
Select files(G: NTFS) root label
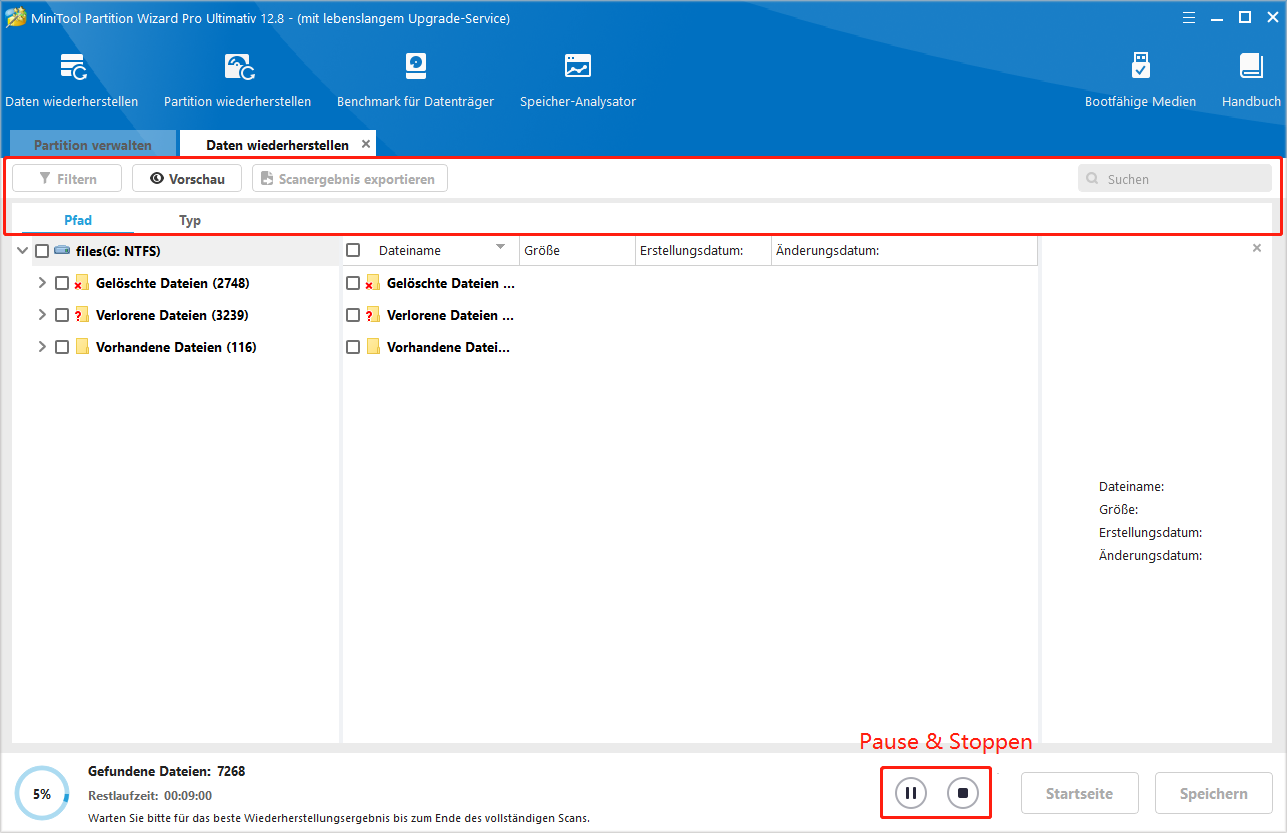click(118, 251)
